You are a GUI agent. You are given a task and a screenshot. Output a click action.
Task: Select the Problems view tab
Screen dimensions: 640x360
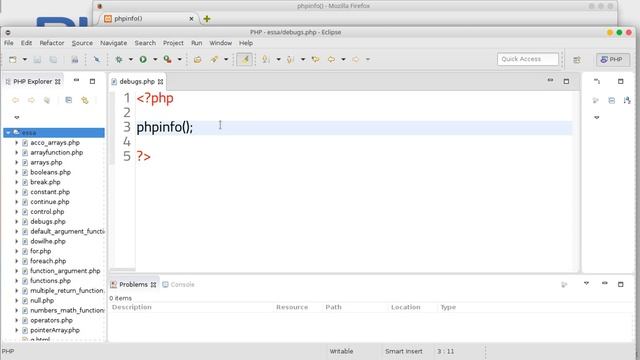(133, 284)
